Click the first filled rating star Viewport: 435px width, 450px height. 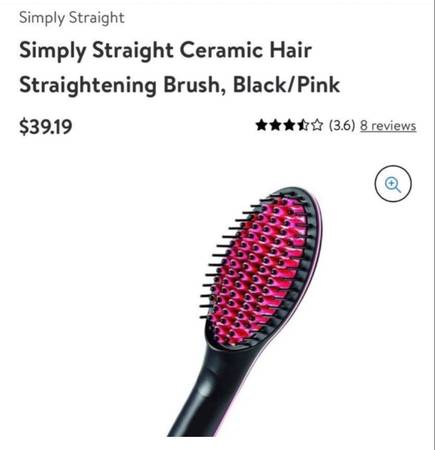(x=261, y=125)
